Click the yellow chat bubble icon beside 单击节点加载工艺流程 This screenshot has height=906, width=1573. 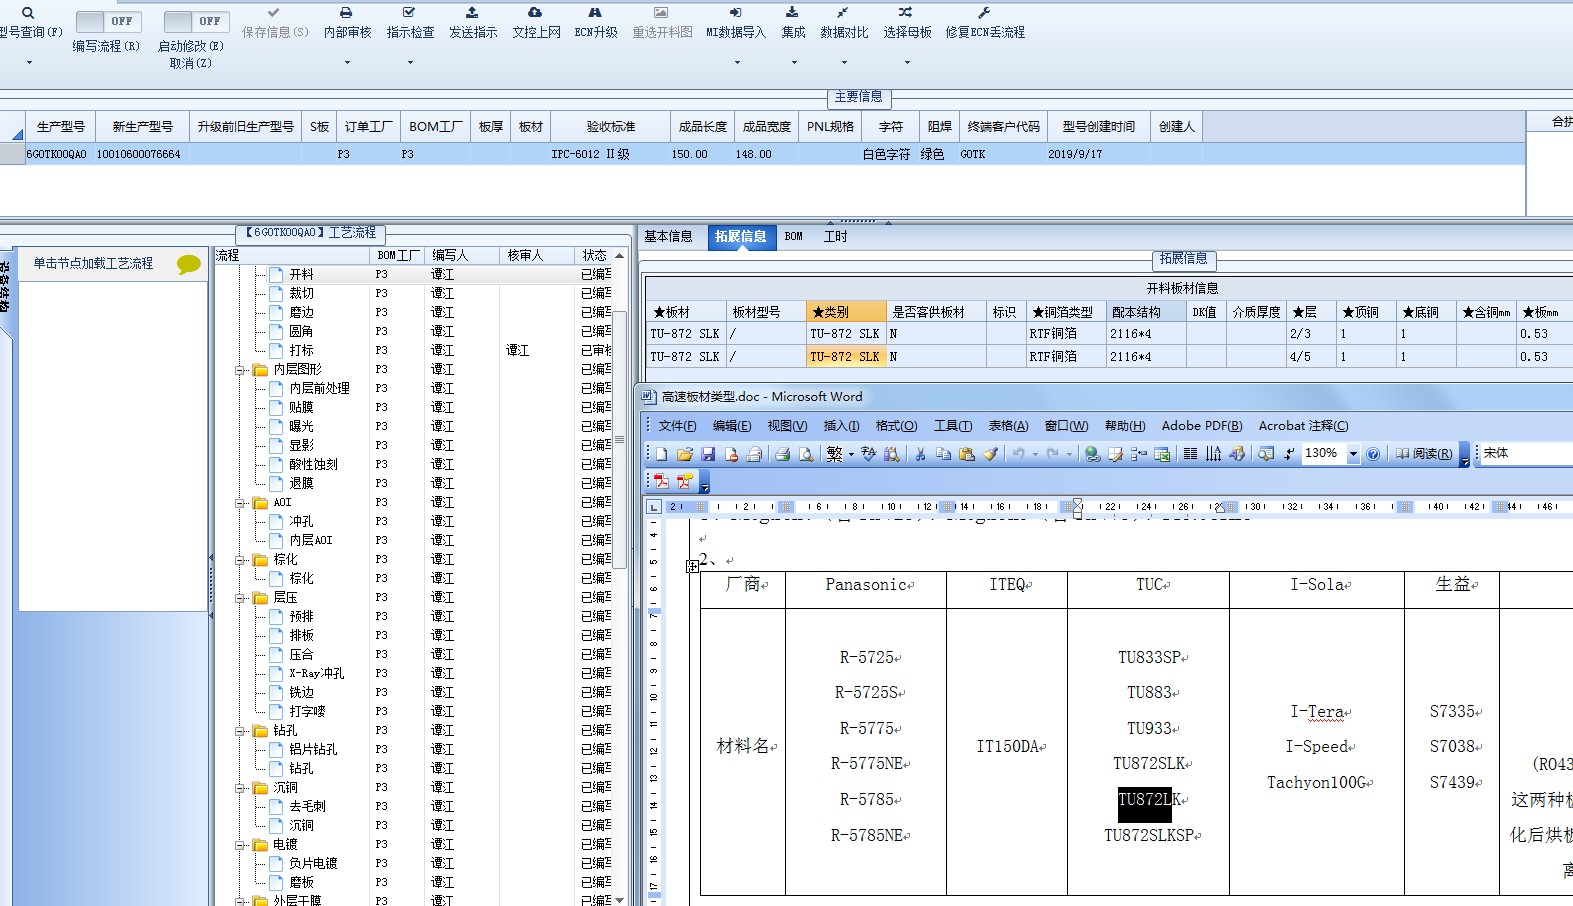pyautogui.click(x=188, y=264)
